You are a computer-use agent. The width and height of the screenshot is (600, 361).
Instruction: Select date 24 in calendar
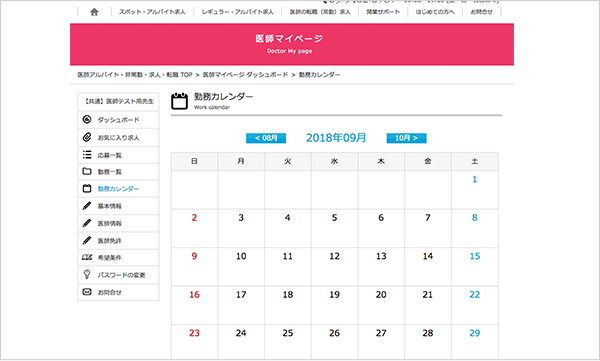tap(241, 333)
